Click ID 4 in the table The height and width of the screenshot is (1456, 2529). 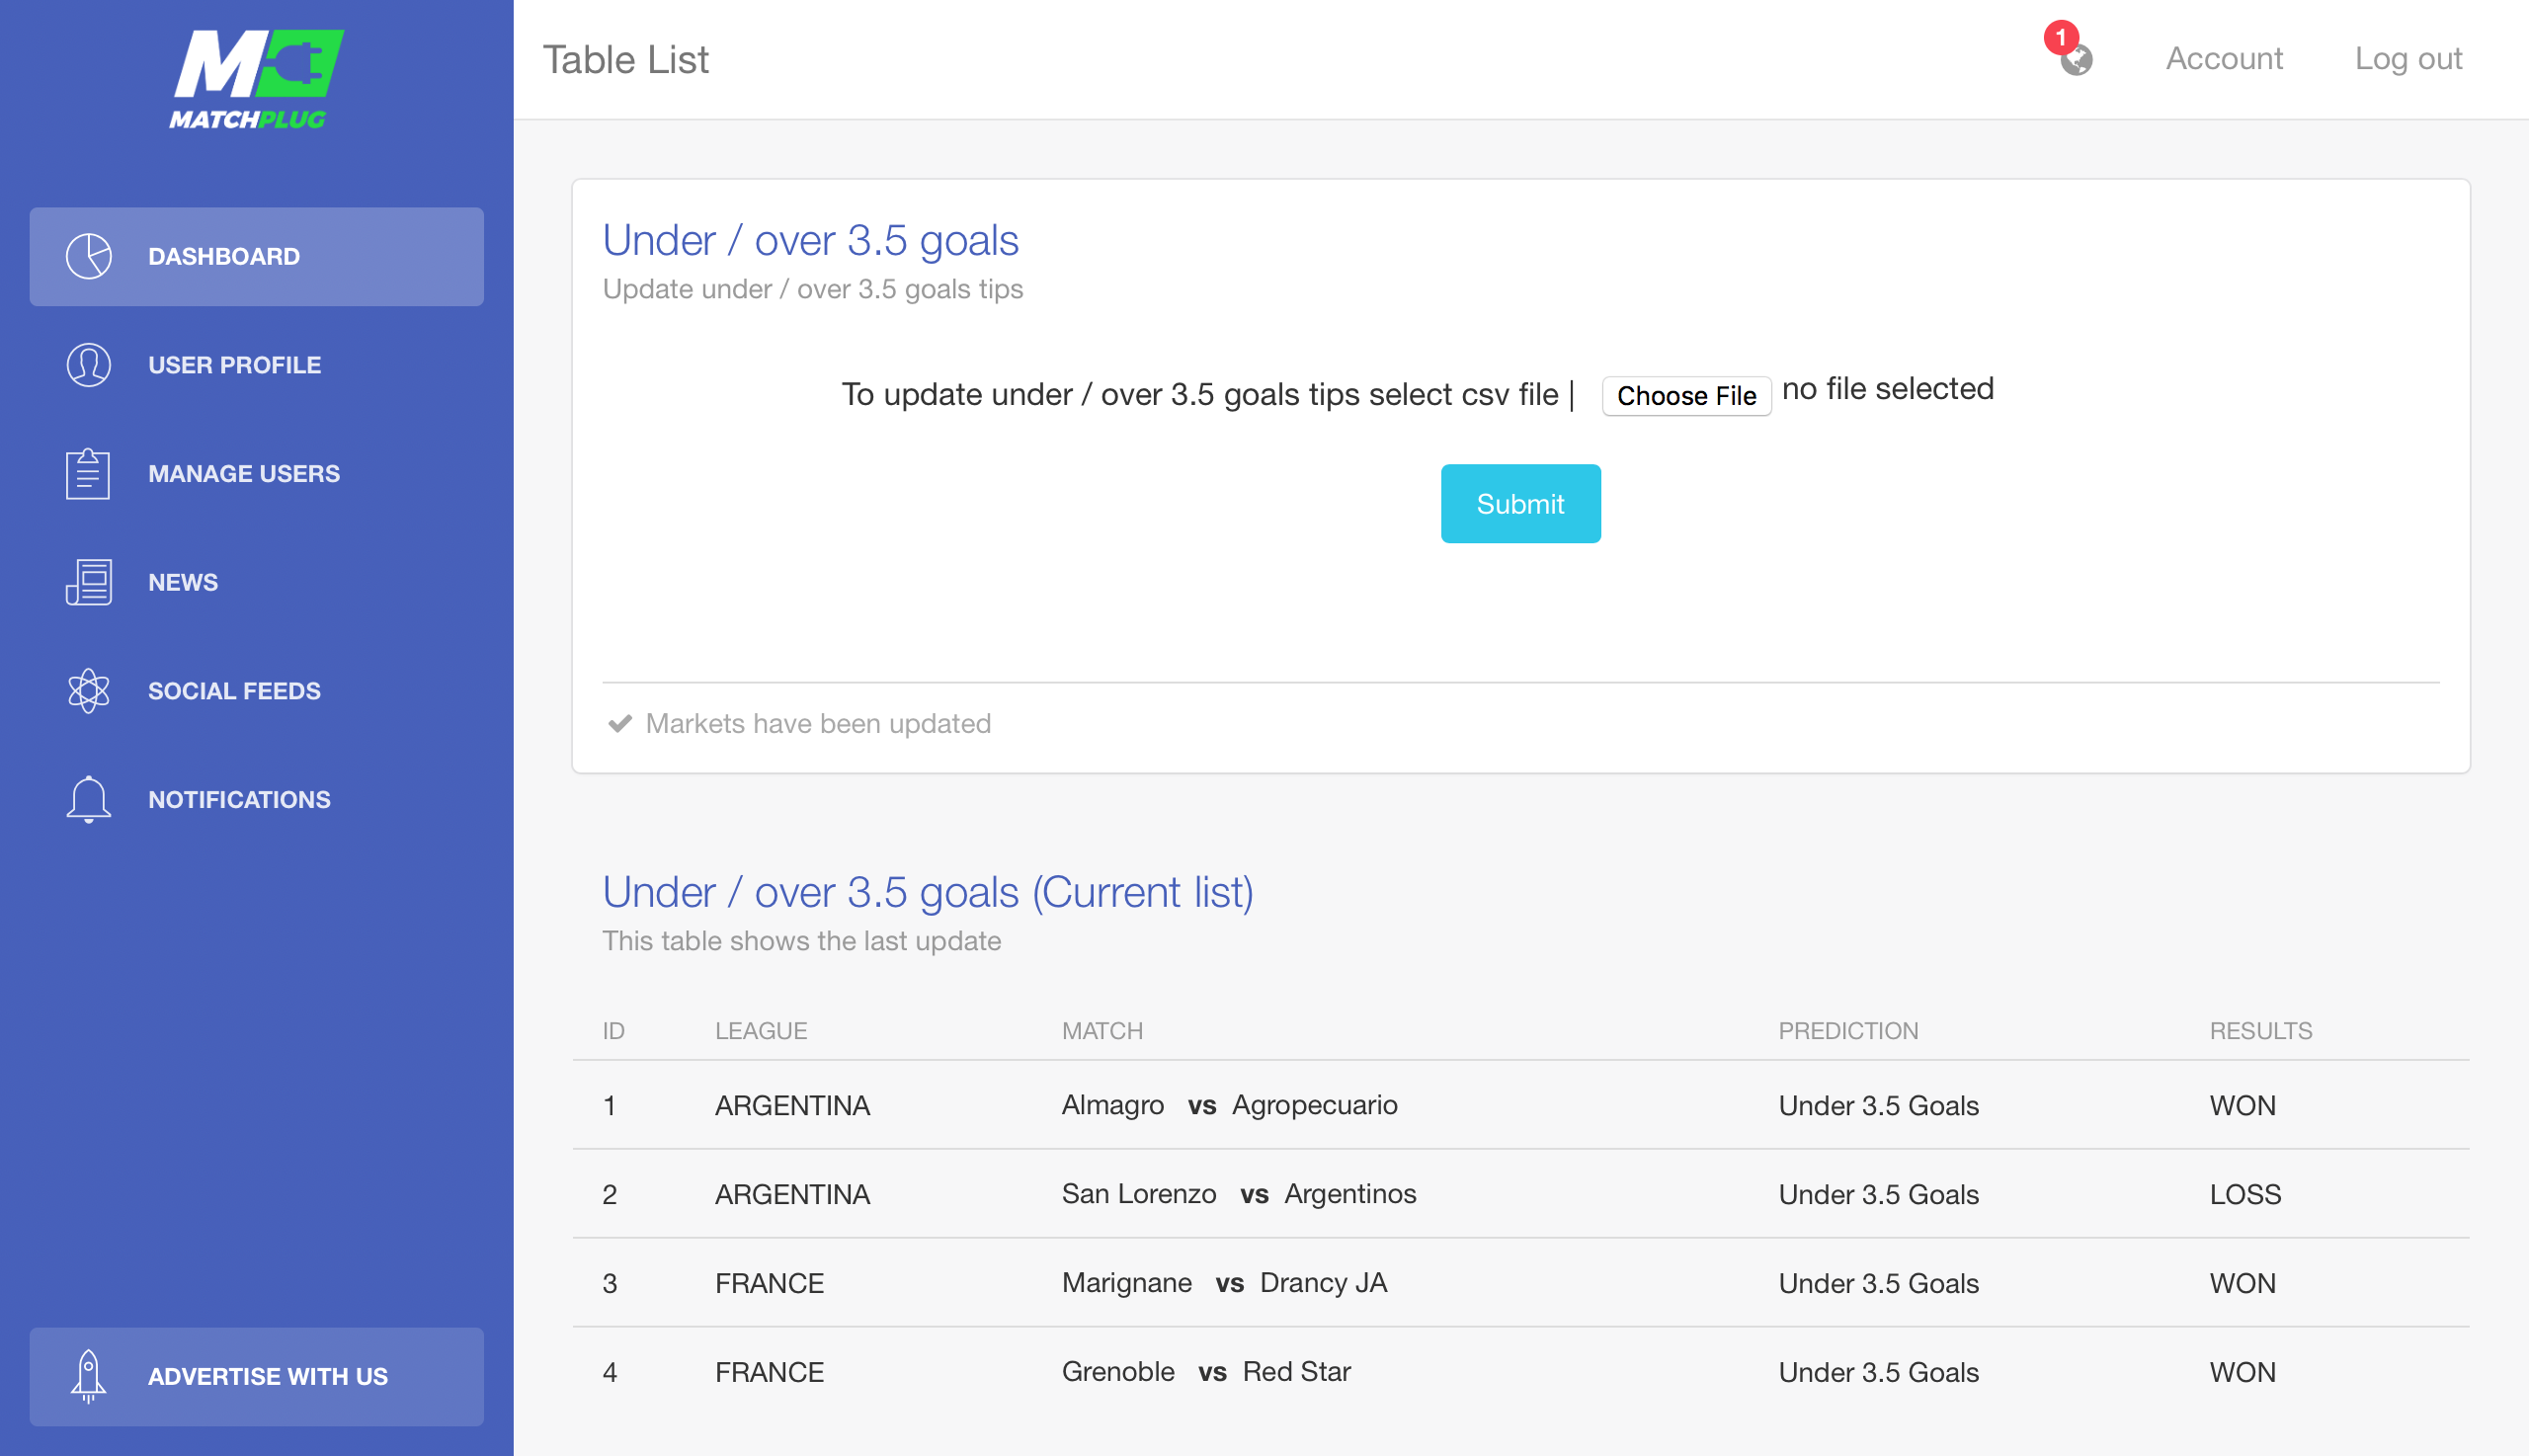point(610,1373)
